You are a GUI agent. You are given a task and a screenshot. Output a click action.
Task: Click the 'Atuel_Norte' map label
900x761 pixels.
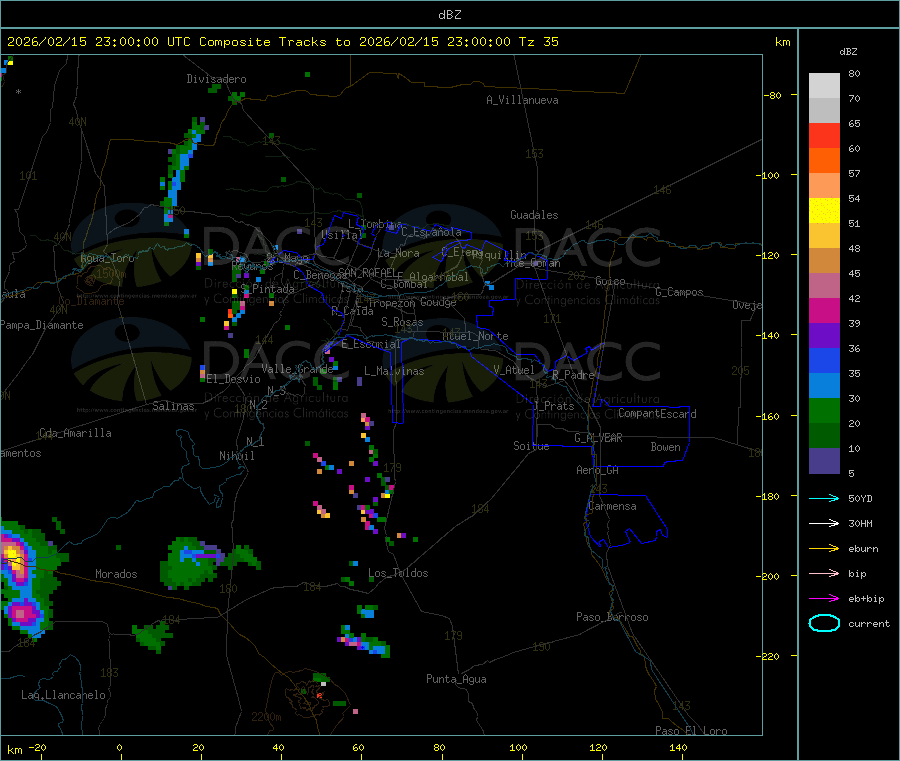tap(475, 336)
